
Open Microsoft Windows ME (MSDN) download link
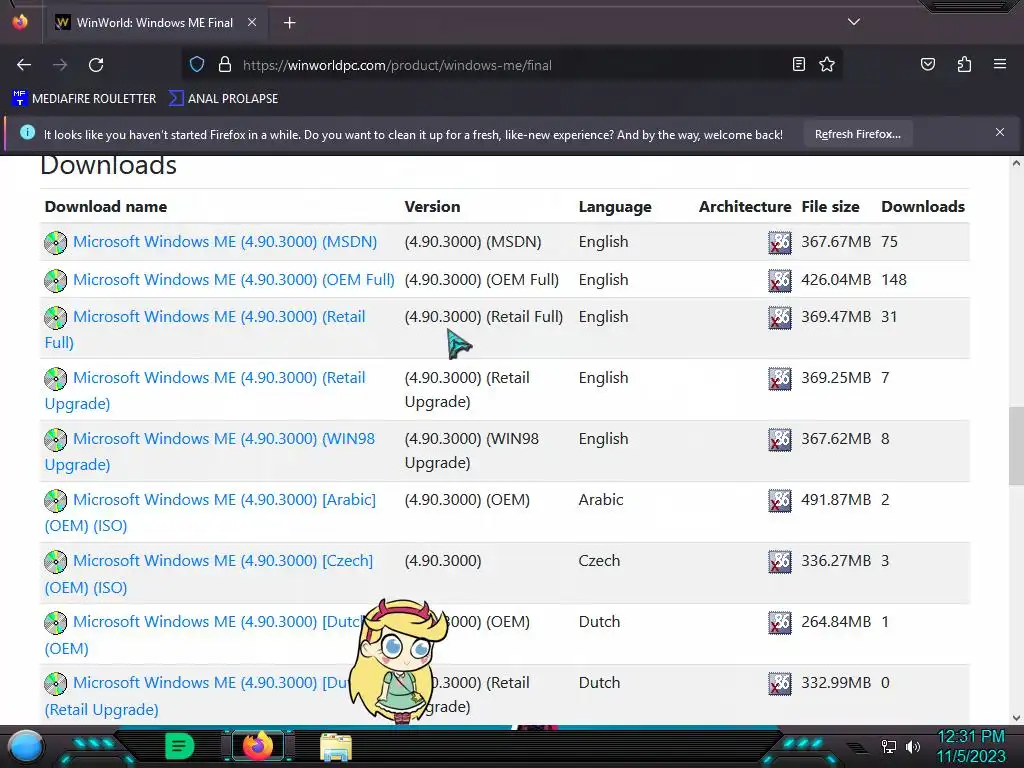(x=225, y=242)
